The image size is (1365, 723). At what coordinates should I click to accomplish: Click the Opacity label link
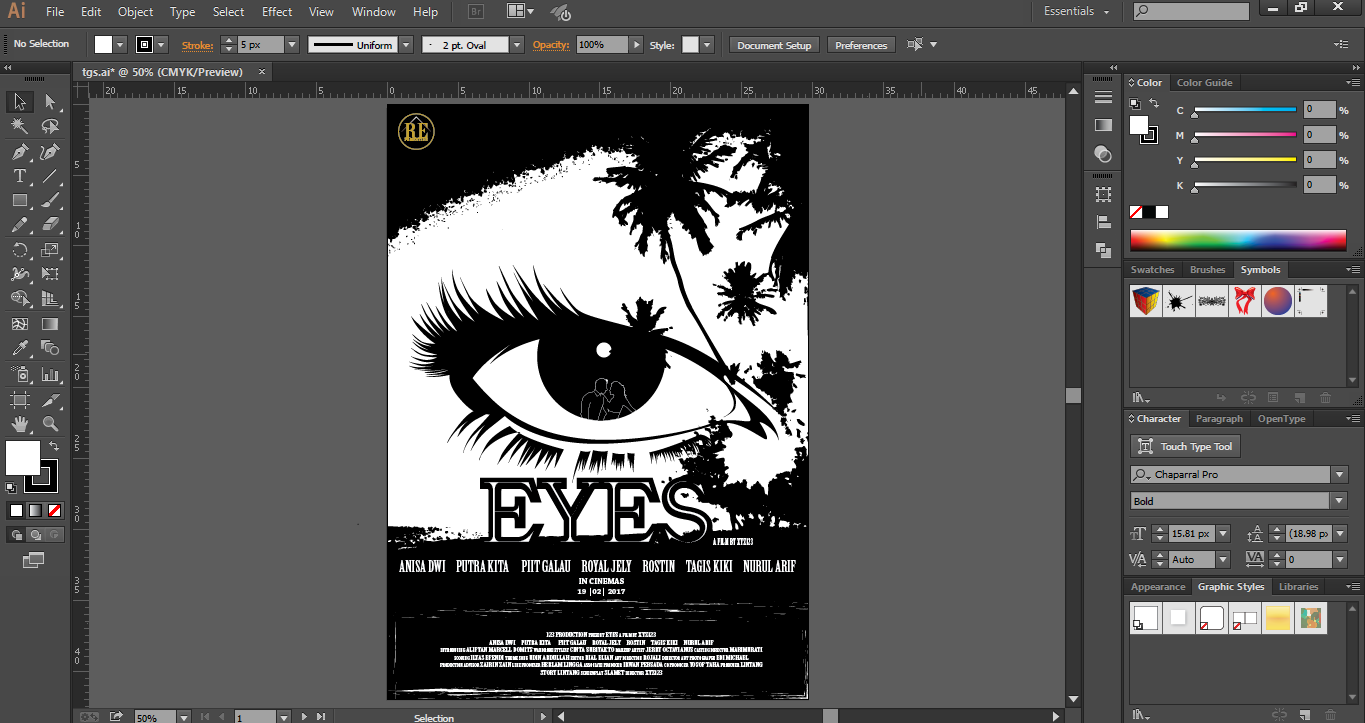[550, 45]
